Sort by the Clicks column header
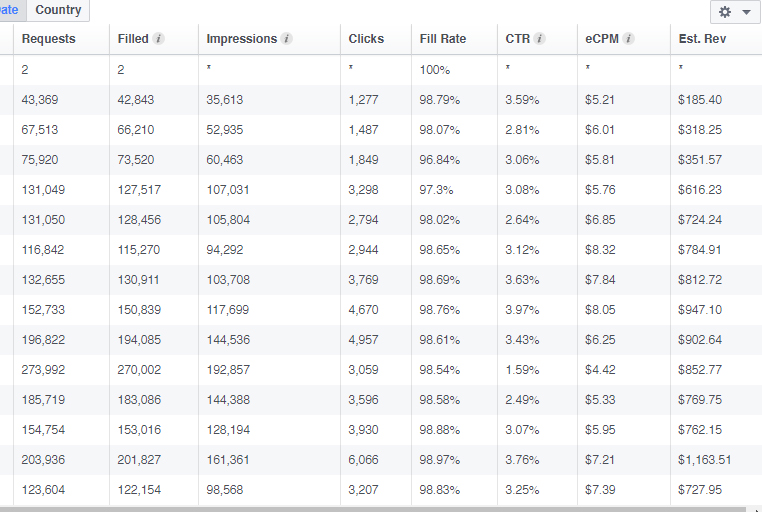Image resolution: width=762 pixels, height=512 pixels. [x=366, y=39]
